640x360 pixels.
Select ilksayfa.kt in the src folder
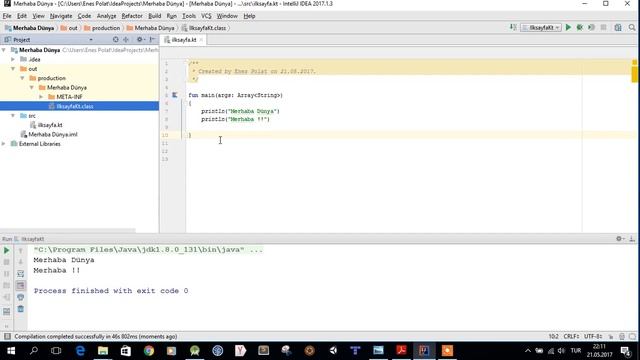(x=46, y=125)
